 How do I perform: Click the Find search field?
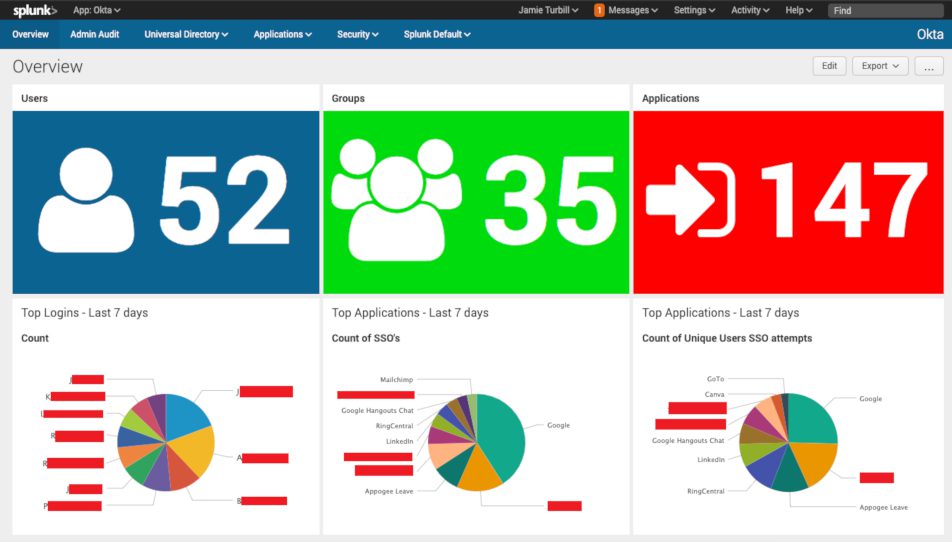[x=886, y=10]
